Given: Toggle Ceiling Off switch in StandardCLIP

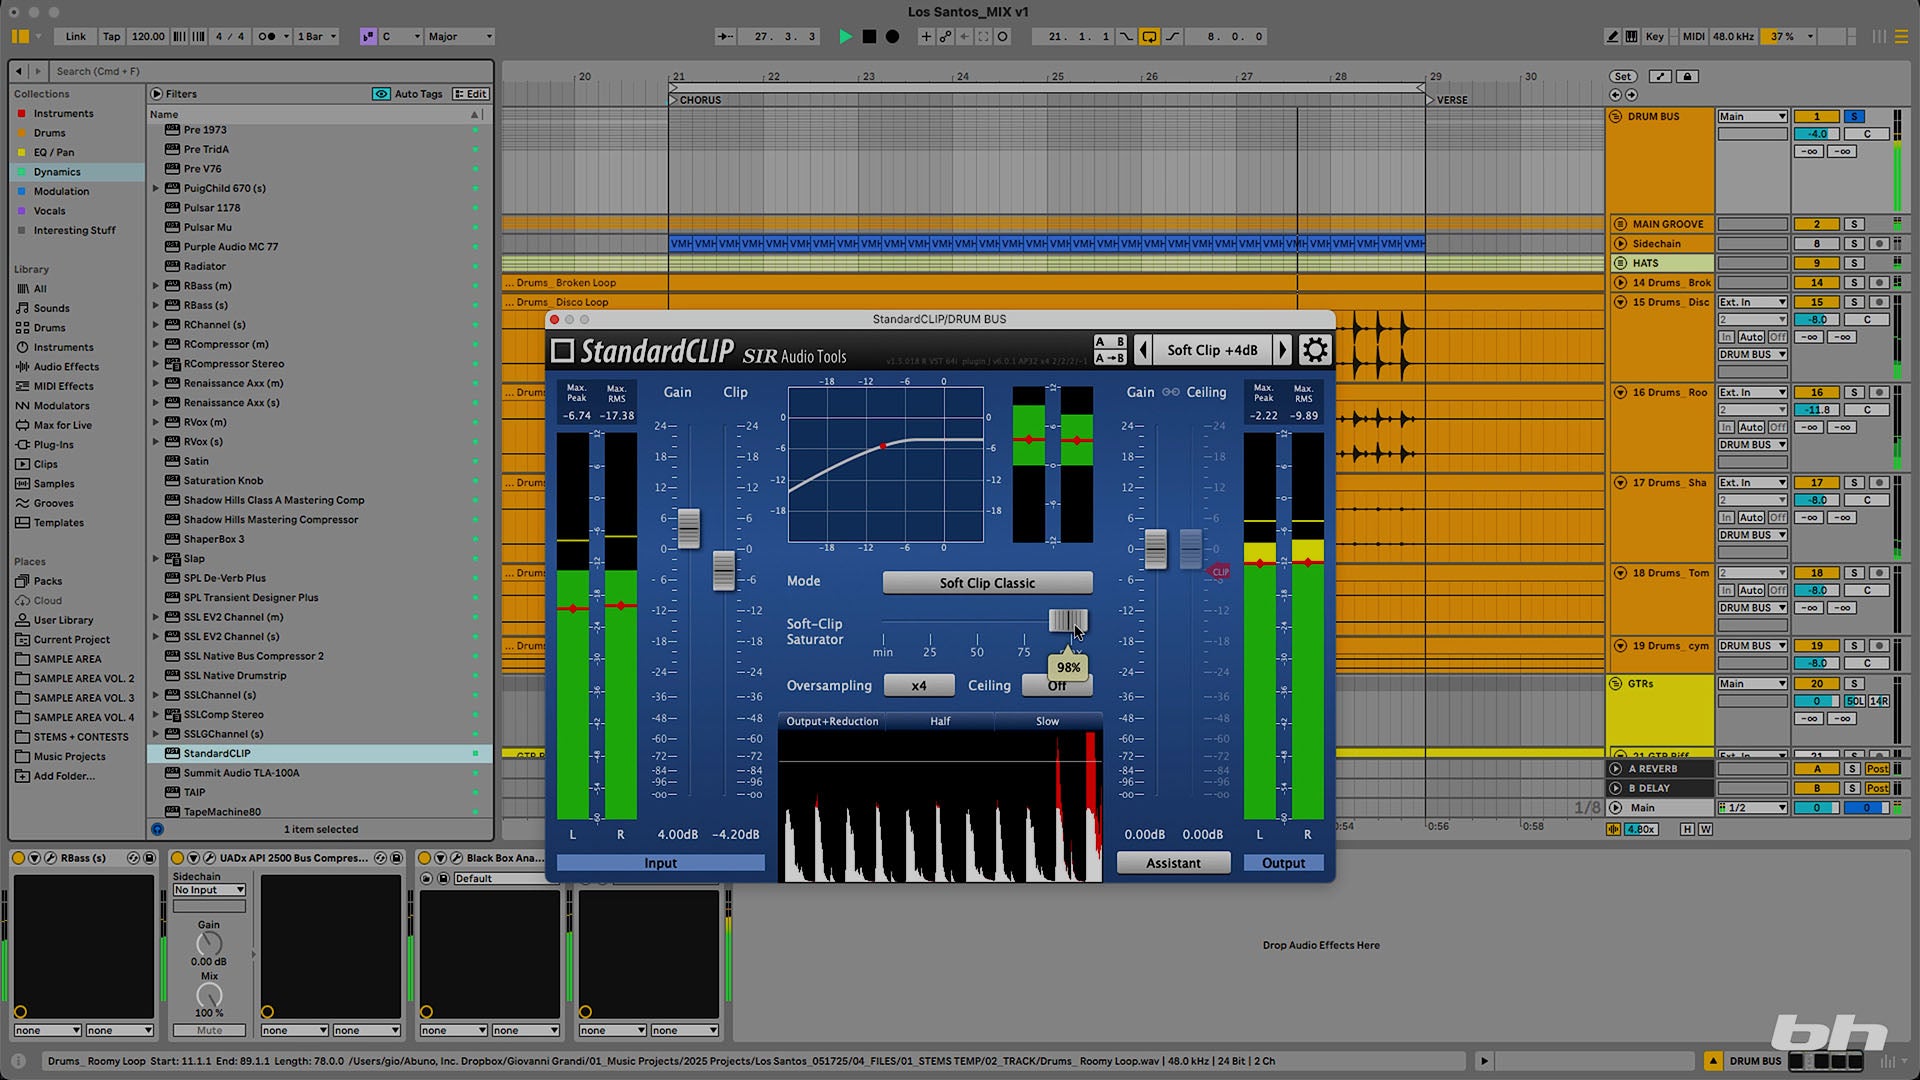Looking at the screenshot, I should point(1056,686).
